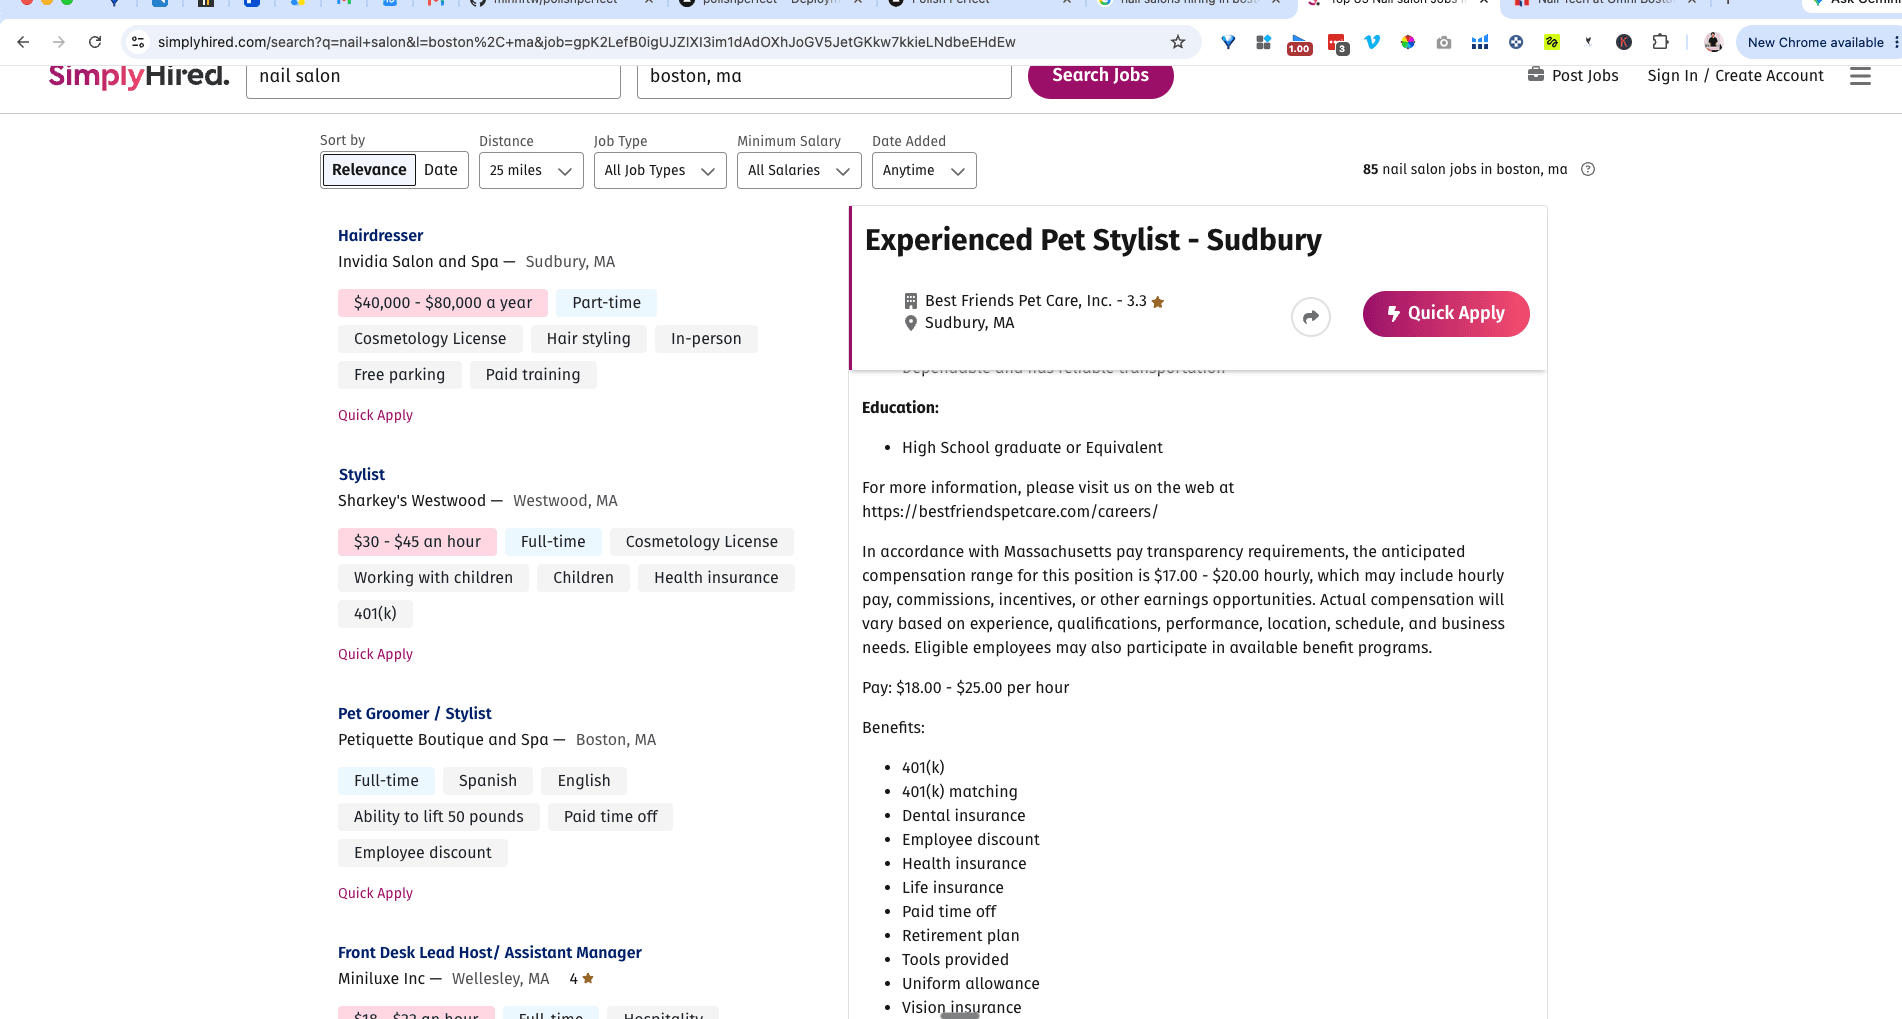Image resolution: width=1902 pixels, height=1019 pixels.
Task: Click the Best Friends Pet Care, Inc. company name
Action: (x=1018, y=301)
